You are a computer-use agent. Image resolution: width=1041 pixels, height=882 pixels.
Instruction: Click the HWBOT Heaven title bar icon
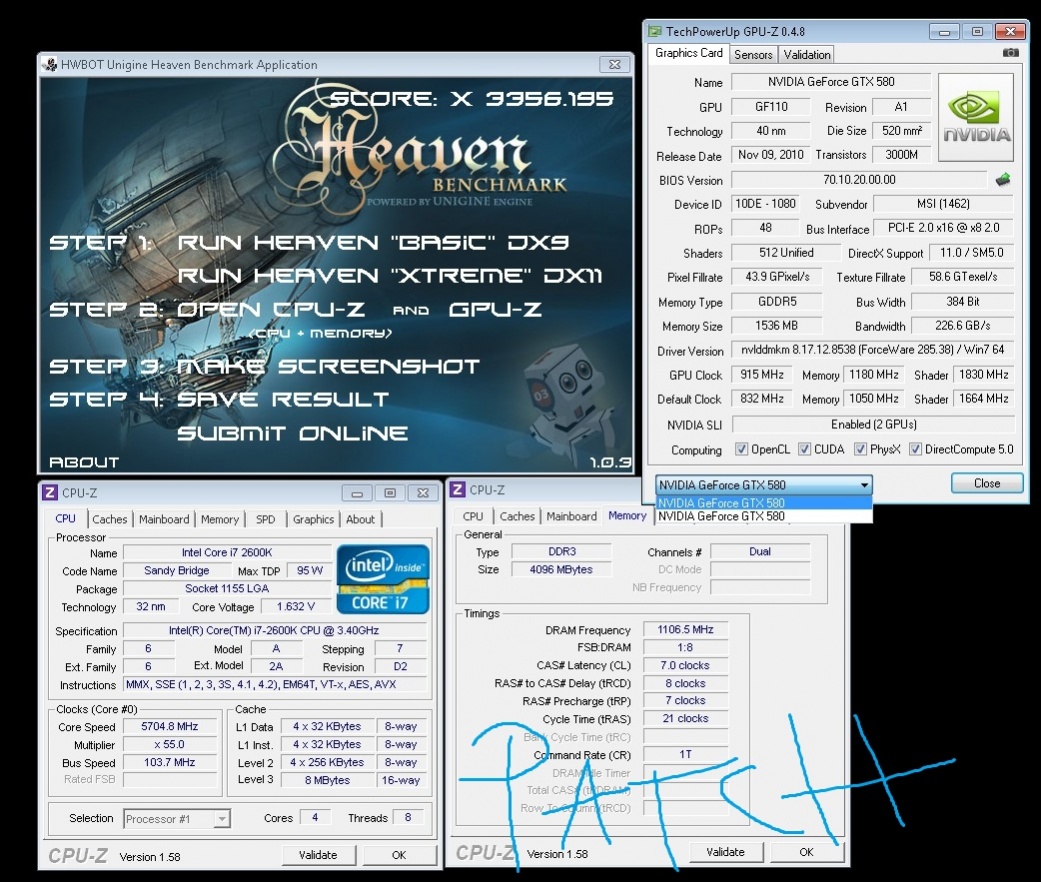click(x=50, y=65)
